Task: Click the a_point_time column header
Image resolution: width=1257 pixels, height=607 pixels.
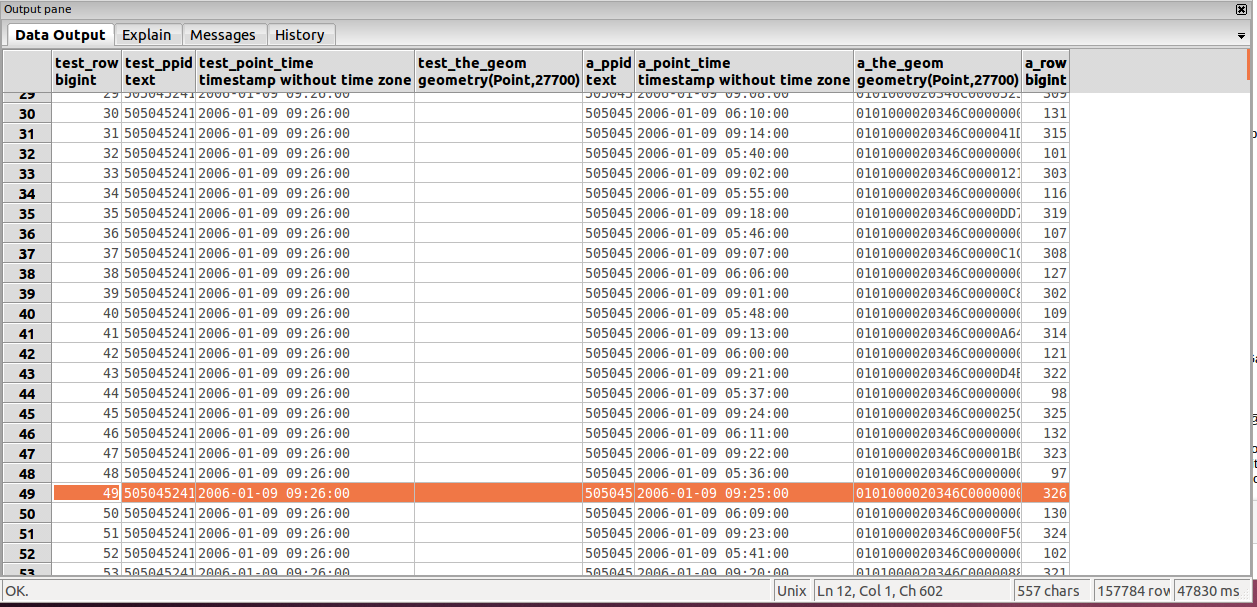Action: pos(744,71)
